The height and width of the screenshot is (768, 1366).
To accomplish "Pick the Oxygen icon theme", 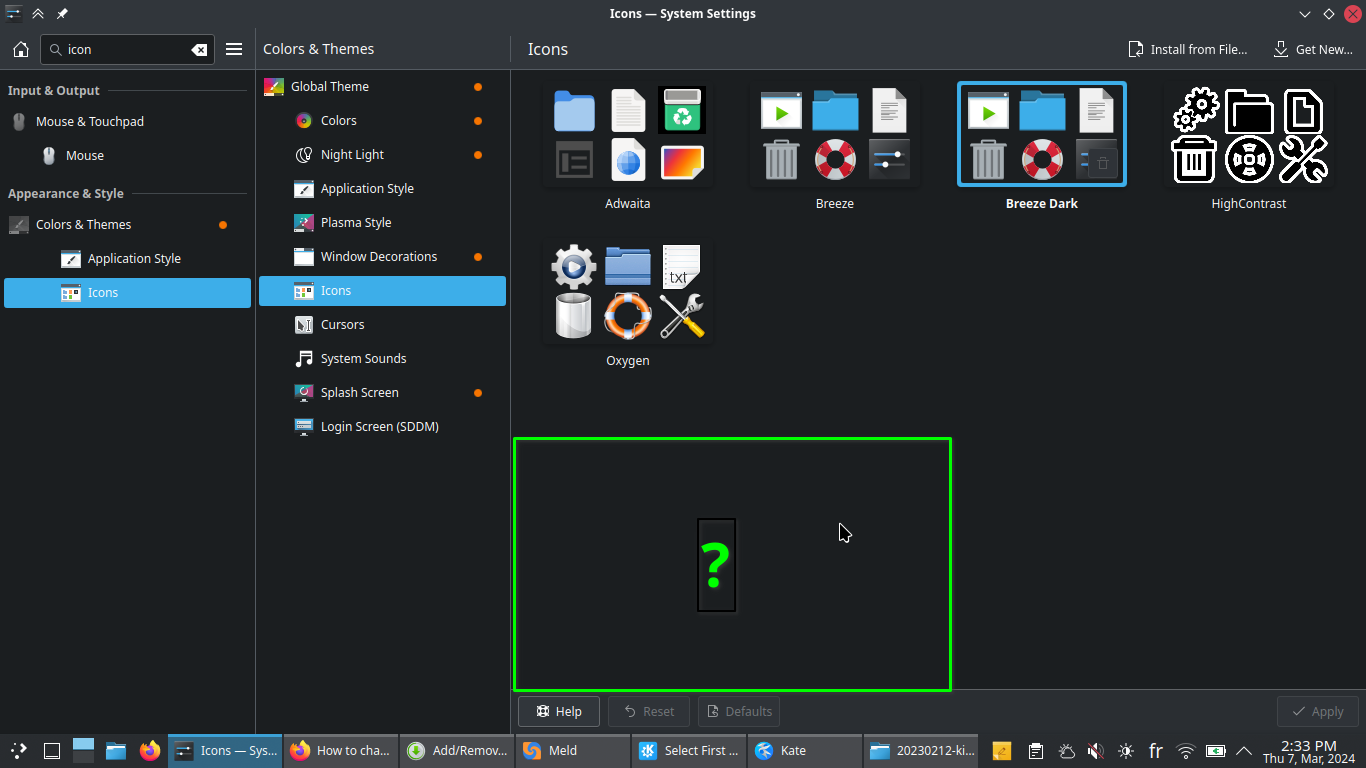I will pos(628,304).
